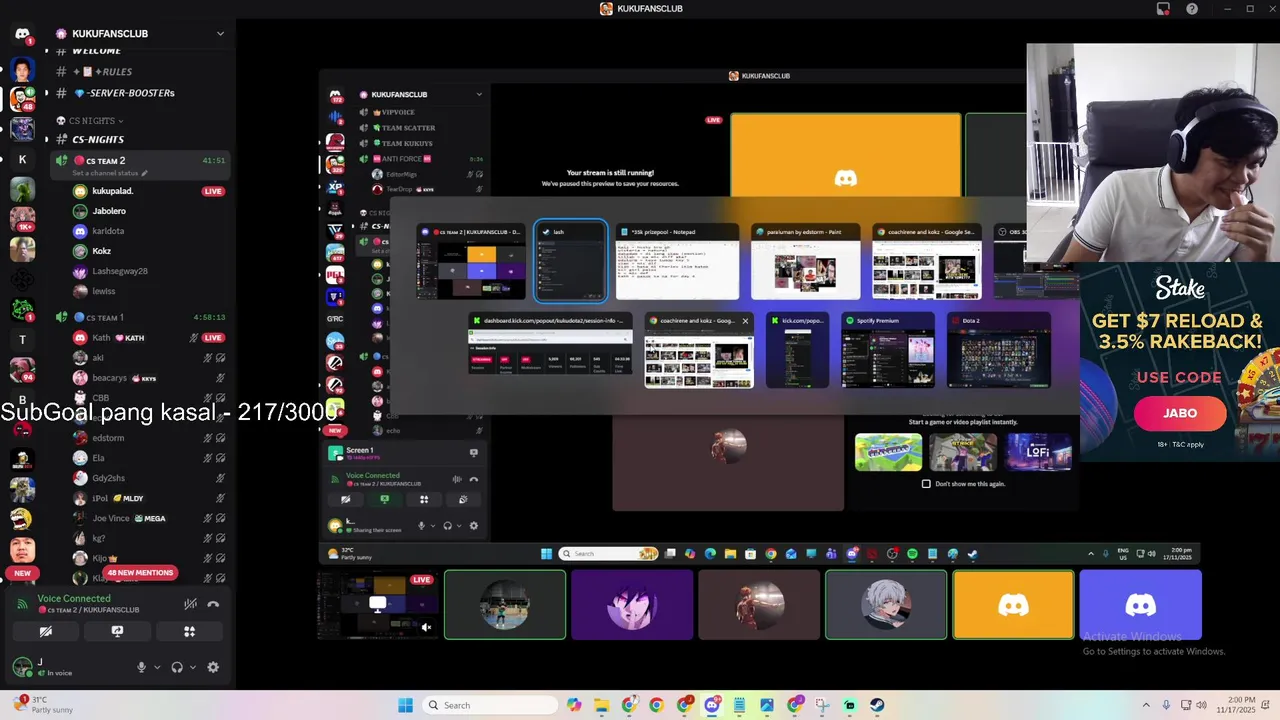This screenshot has width=1280, height=720.
Task: Check 'Don't show me this again' in stream
Action: [x=926, y=484]
